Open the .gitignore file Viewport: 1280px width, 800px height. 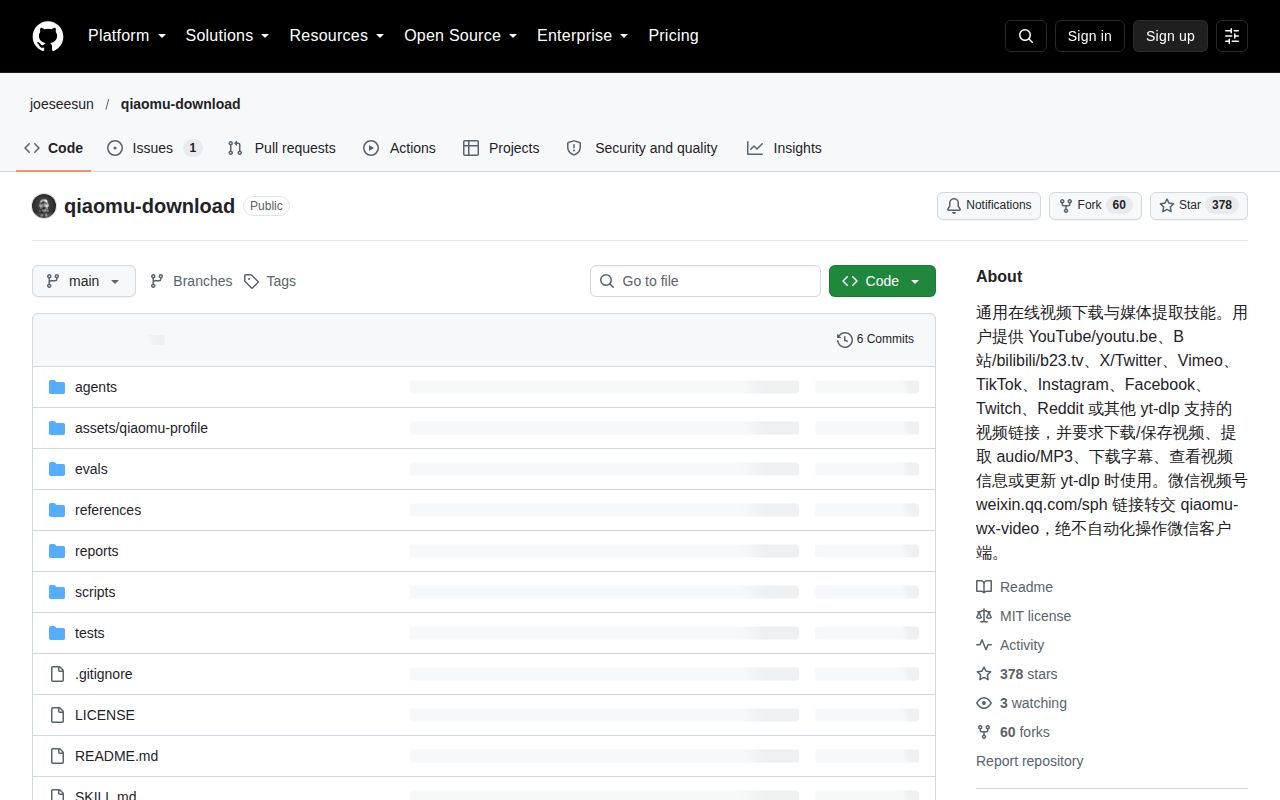(x=103, y=674)
